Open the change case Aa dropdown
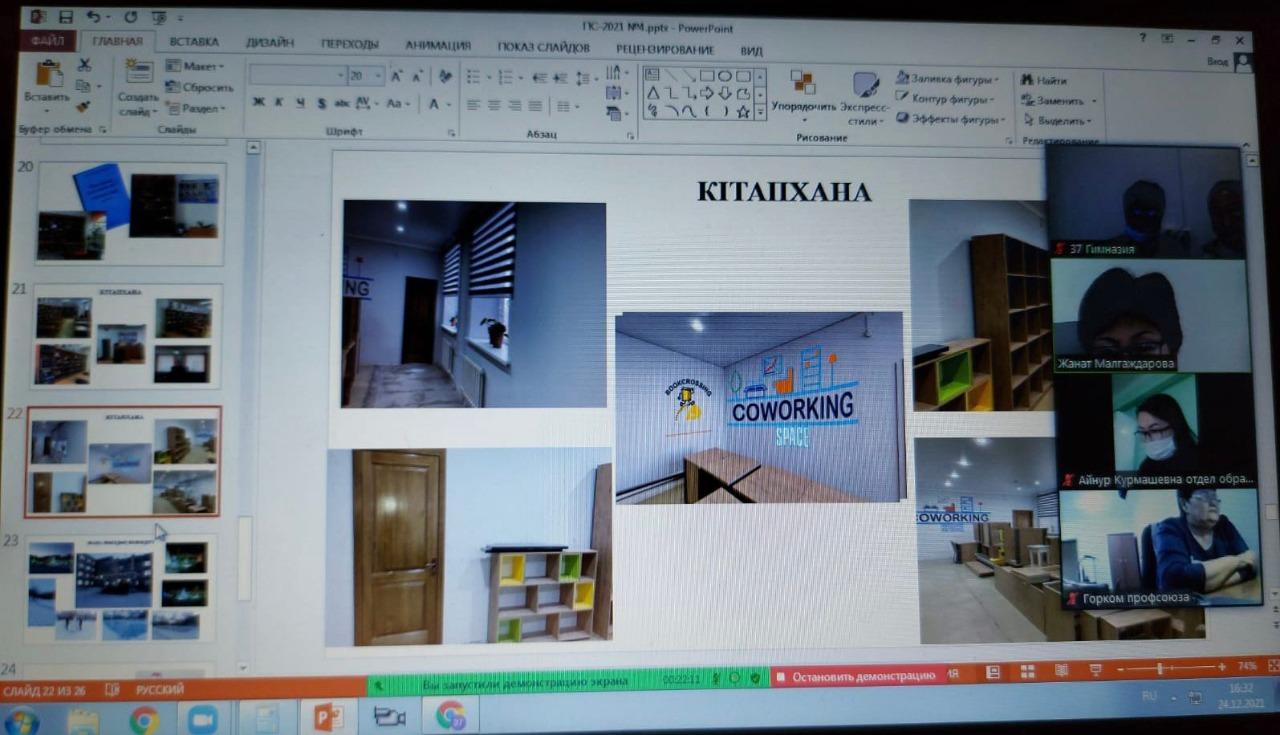Viewport: 1280px width, 735px height. [x=398, y=103]
